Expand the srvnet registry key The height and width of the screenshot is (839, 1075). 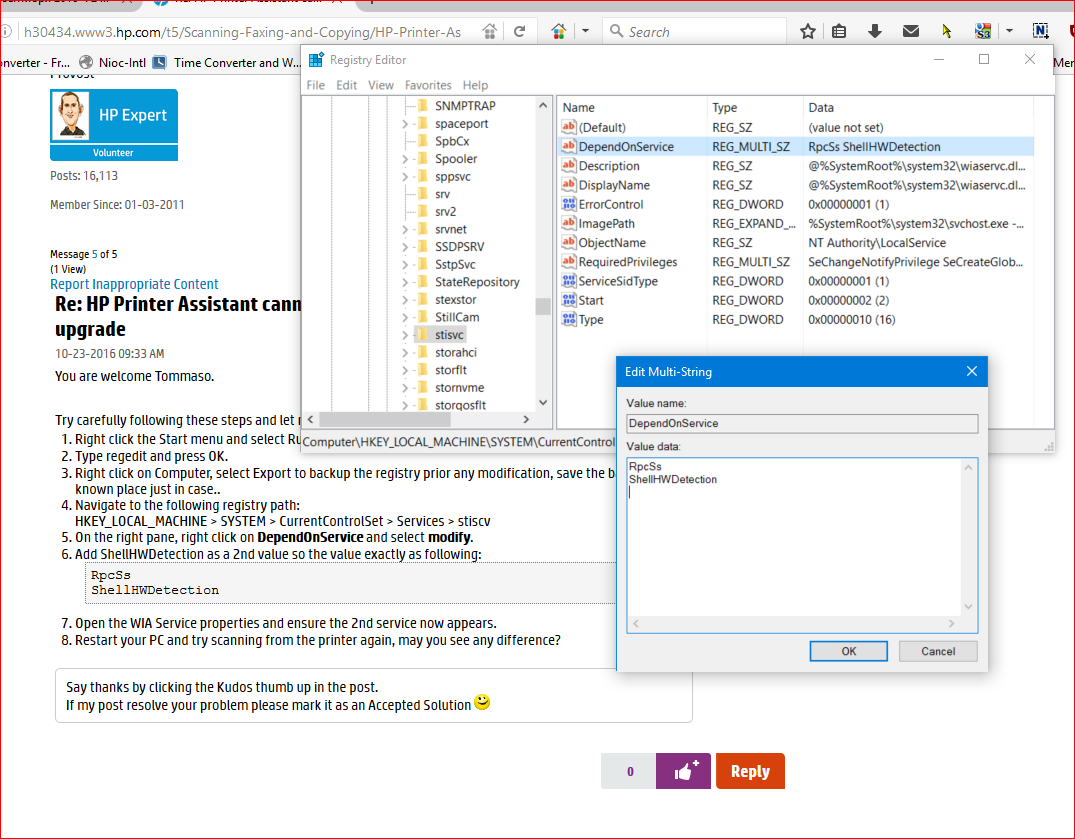click(404, 230)
